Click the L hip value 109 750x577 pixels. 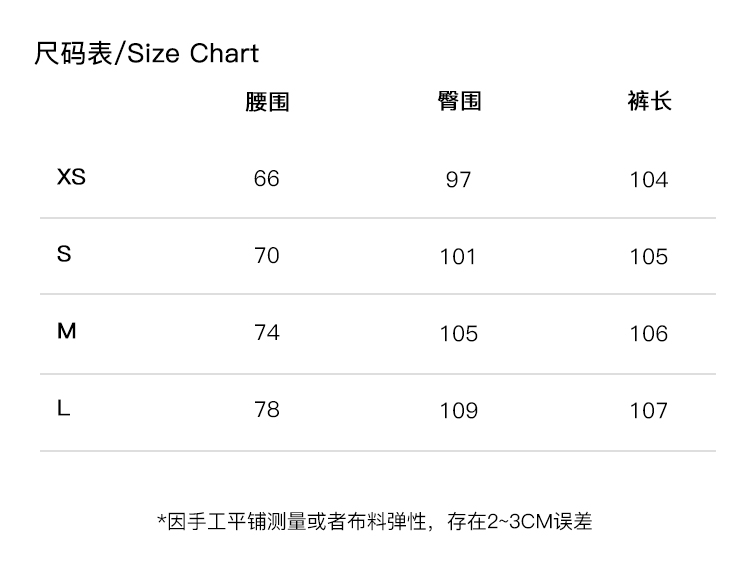(458, 411)
